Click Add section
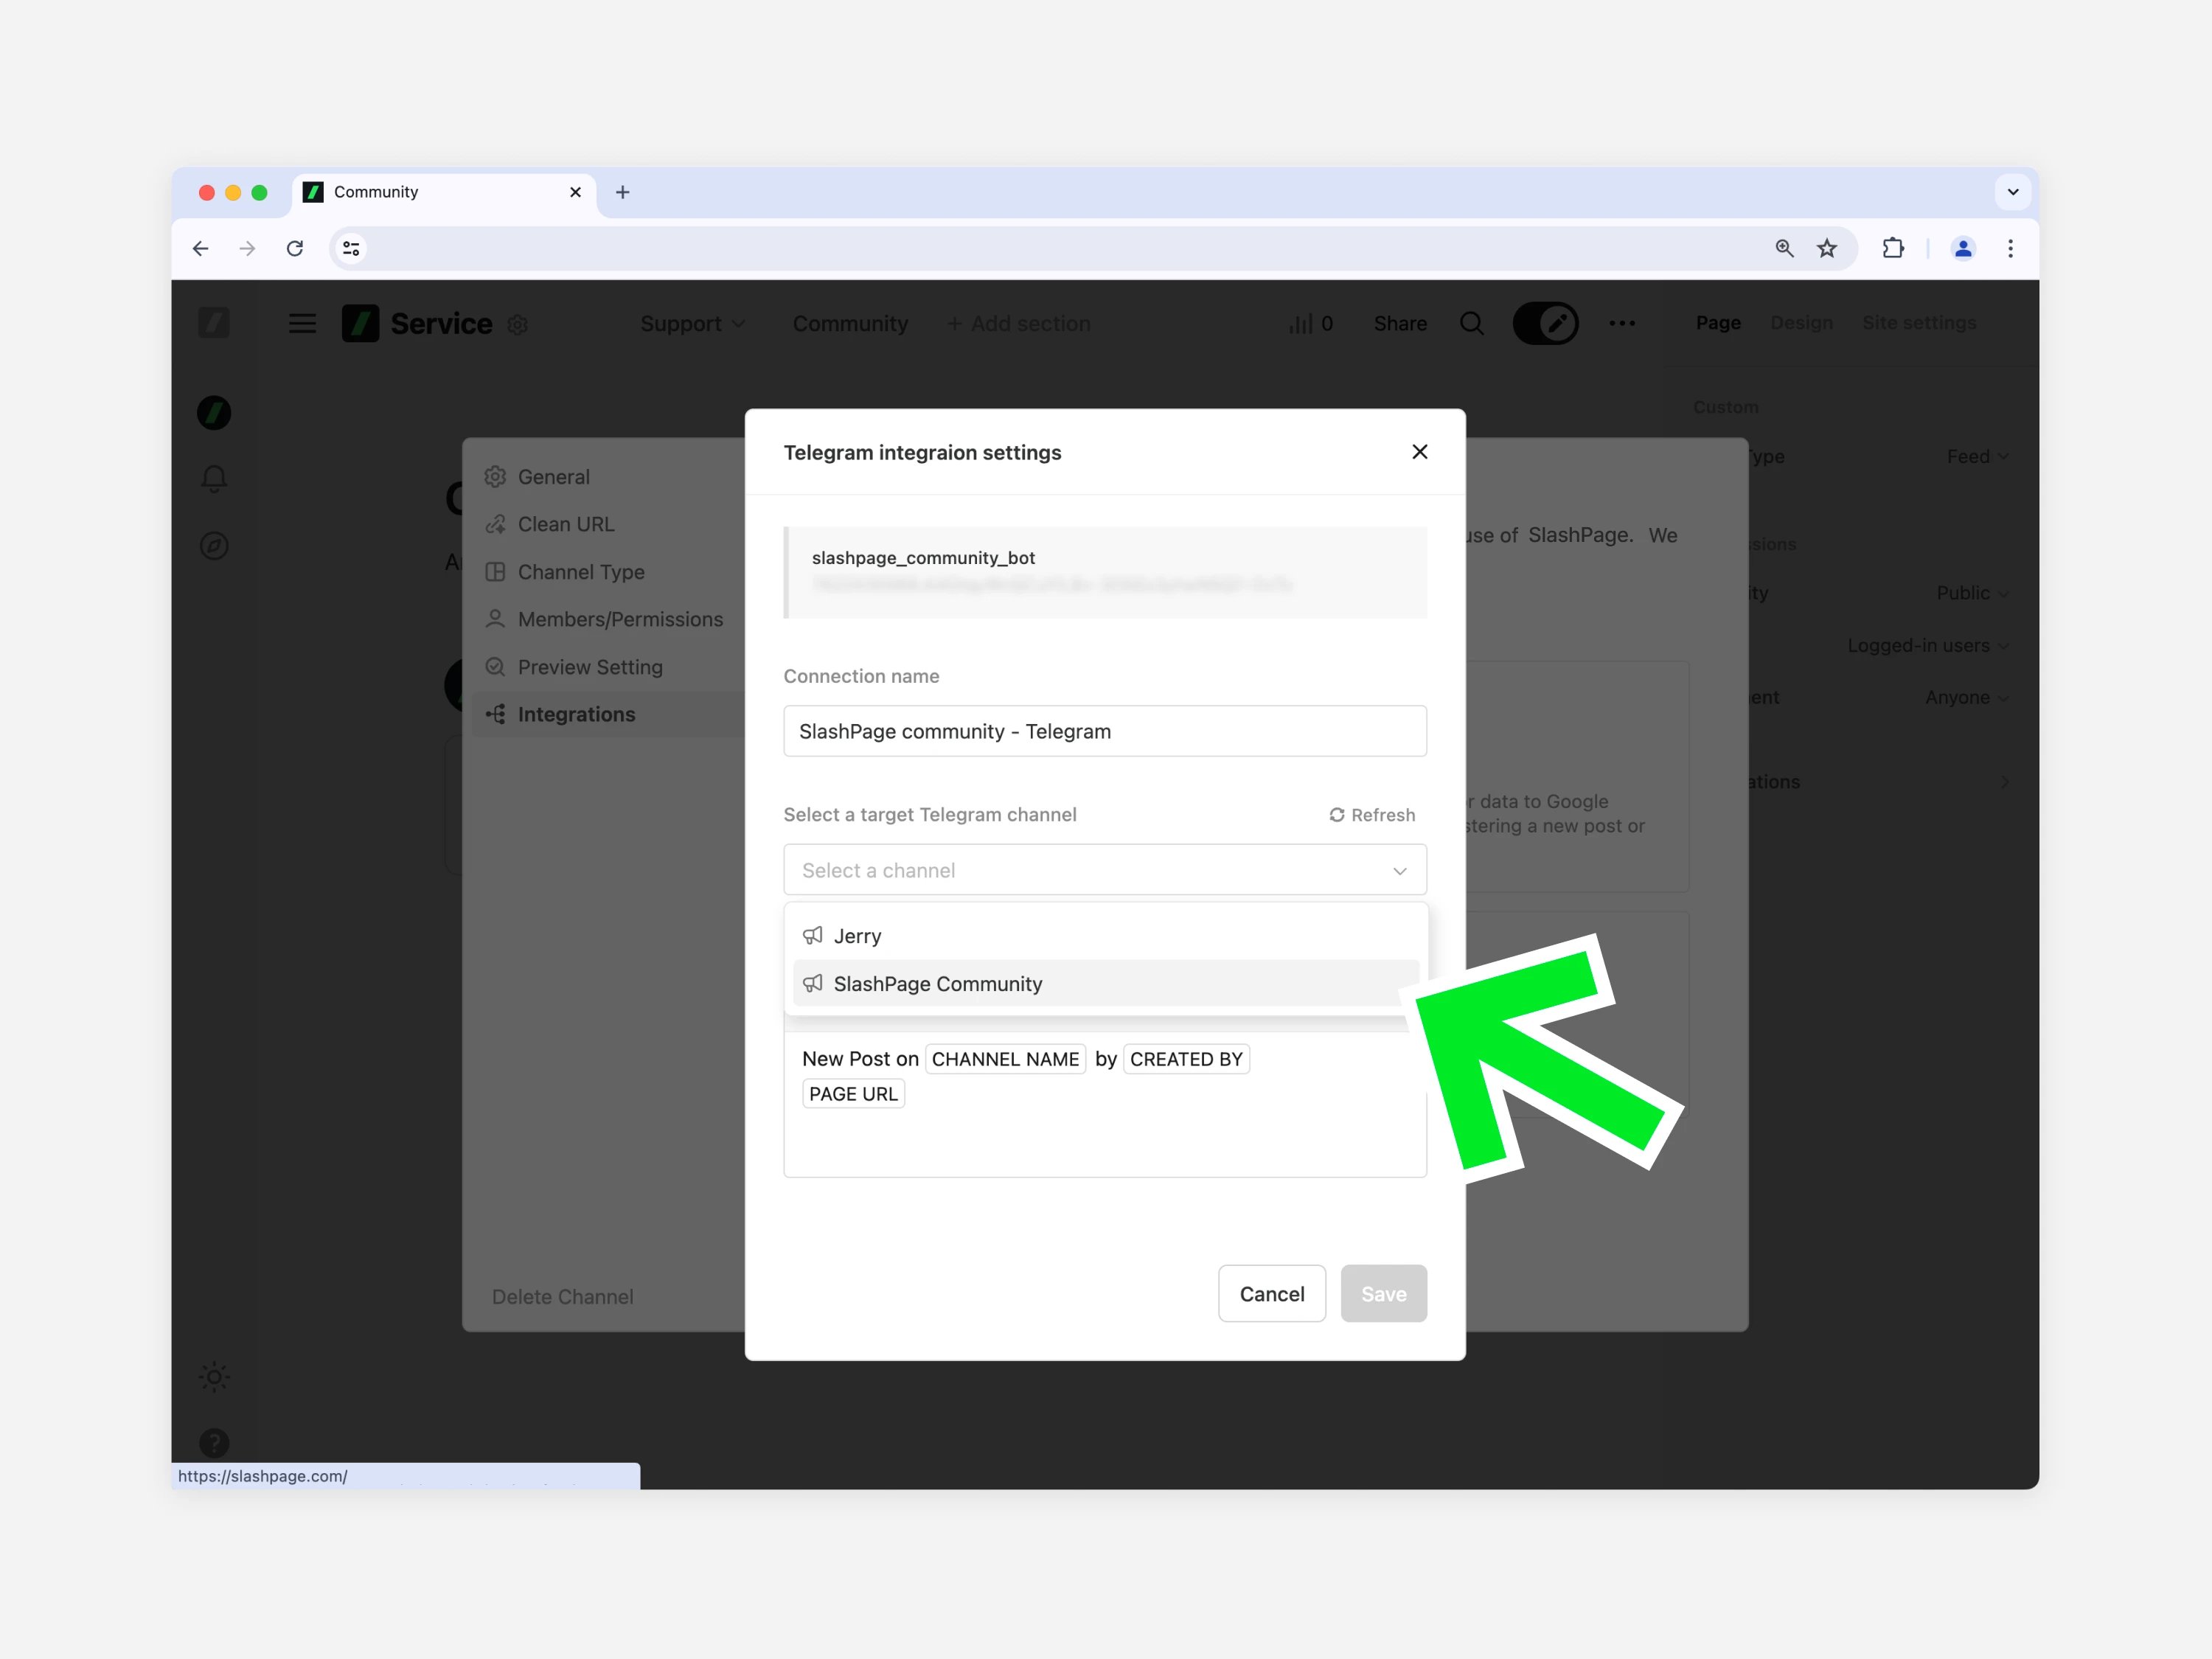The width and height of the screenshot is (2212, 1659). [x=1018, y=323]
